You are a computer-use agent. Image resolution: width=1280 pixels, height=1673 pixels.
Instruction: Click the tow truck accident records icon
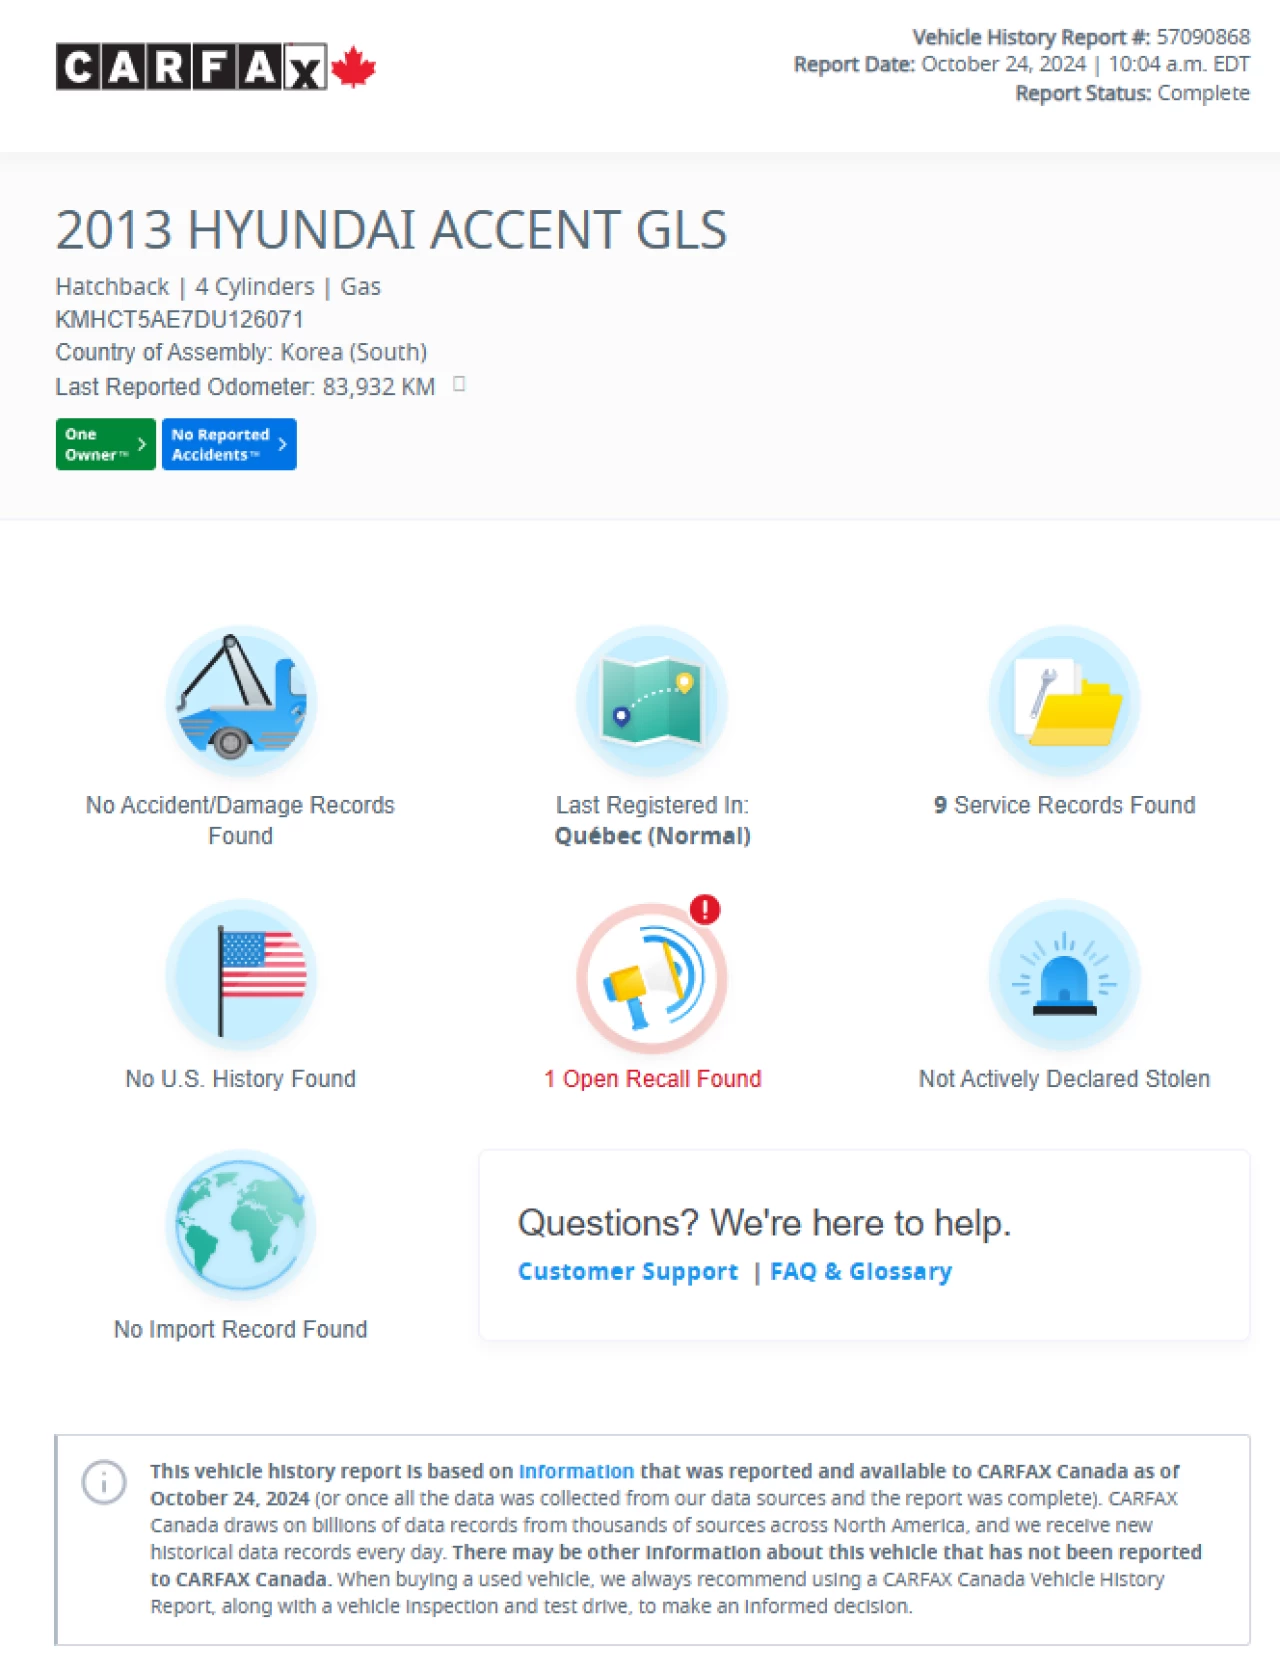pos(241,701)
